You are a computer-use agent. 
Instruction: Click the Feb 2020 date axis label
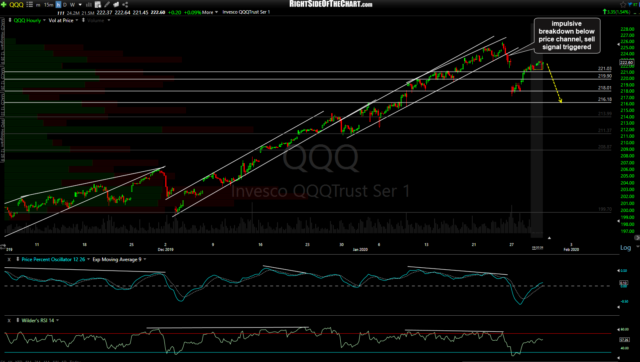(x=571, y=249)
